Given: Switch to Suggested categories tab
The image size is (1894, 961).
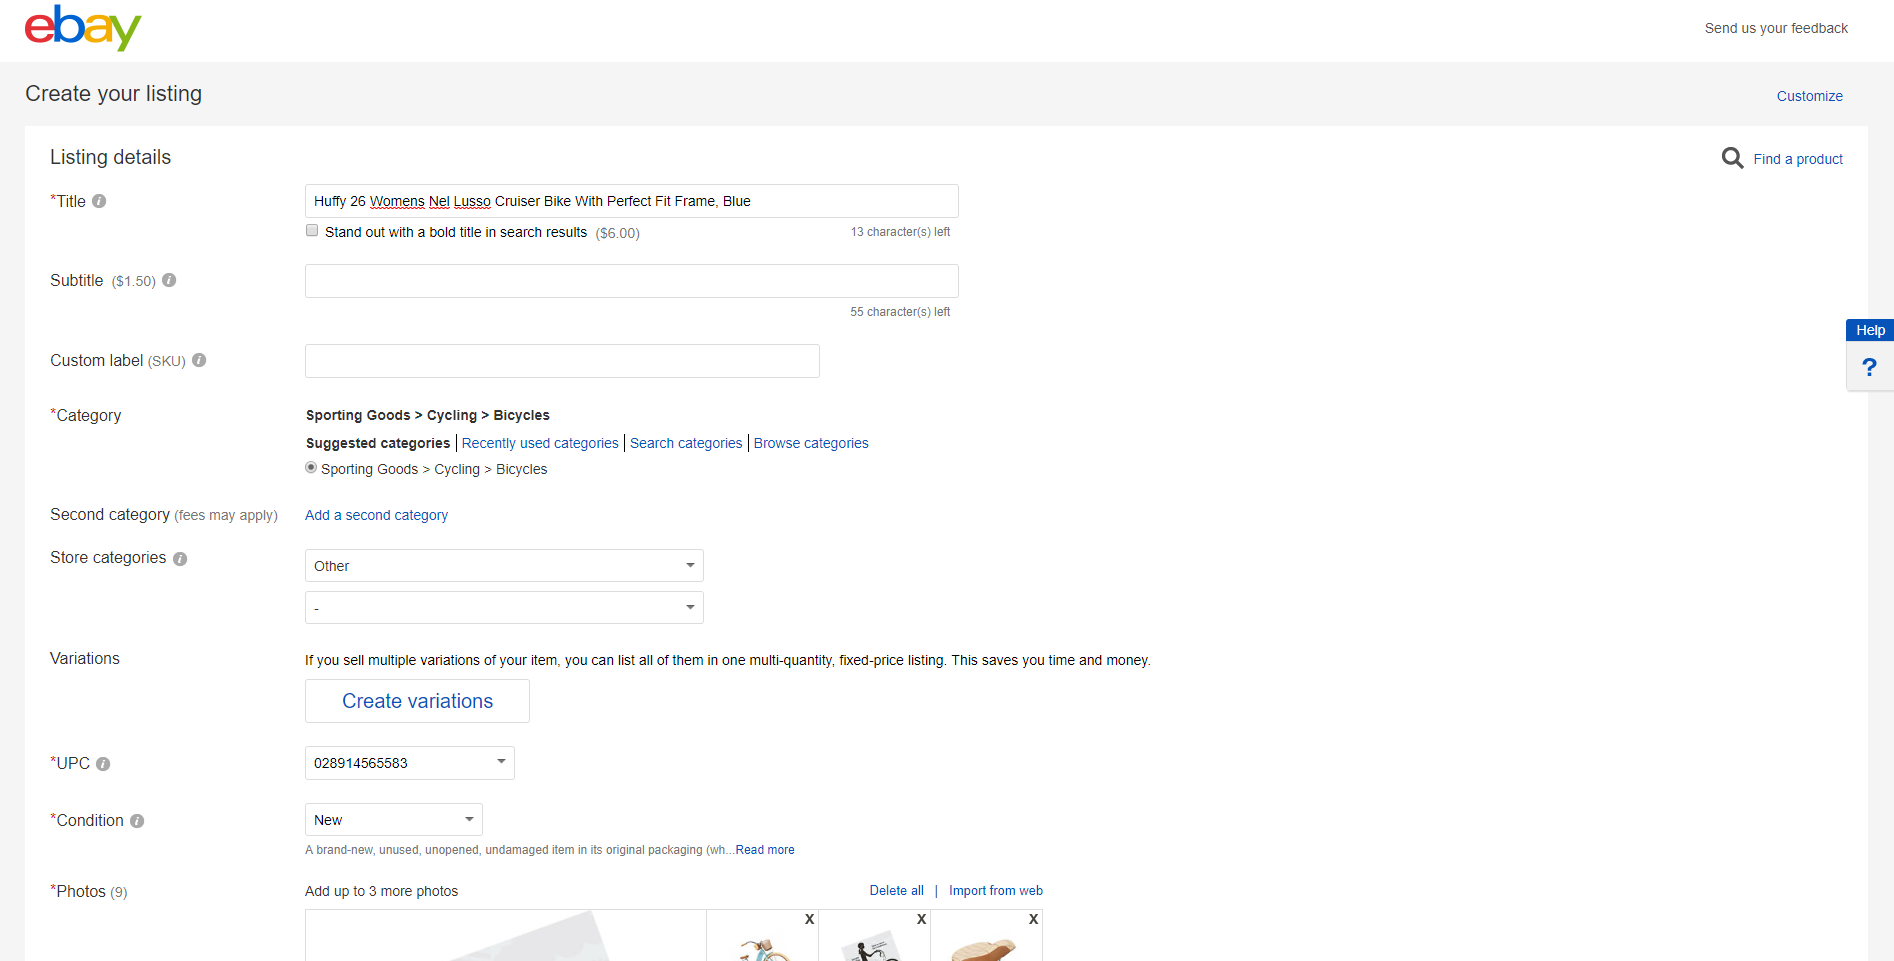Looking at the screenshot, I should tap(378, 443).
